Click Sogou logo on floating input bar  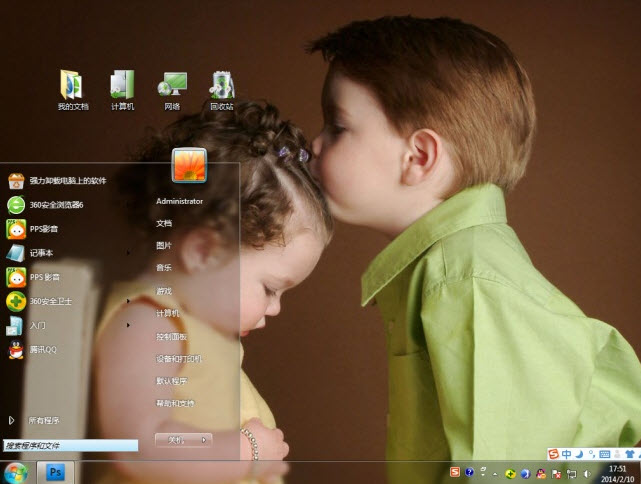[x=553, y=454]
